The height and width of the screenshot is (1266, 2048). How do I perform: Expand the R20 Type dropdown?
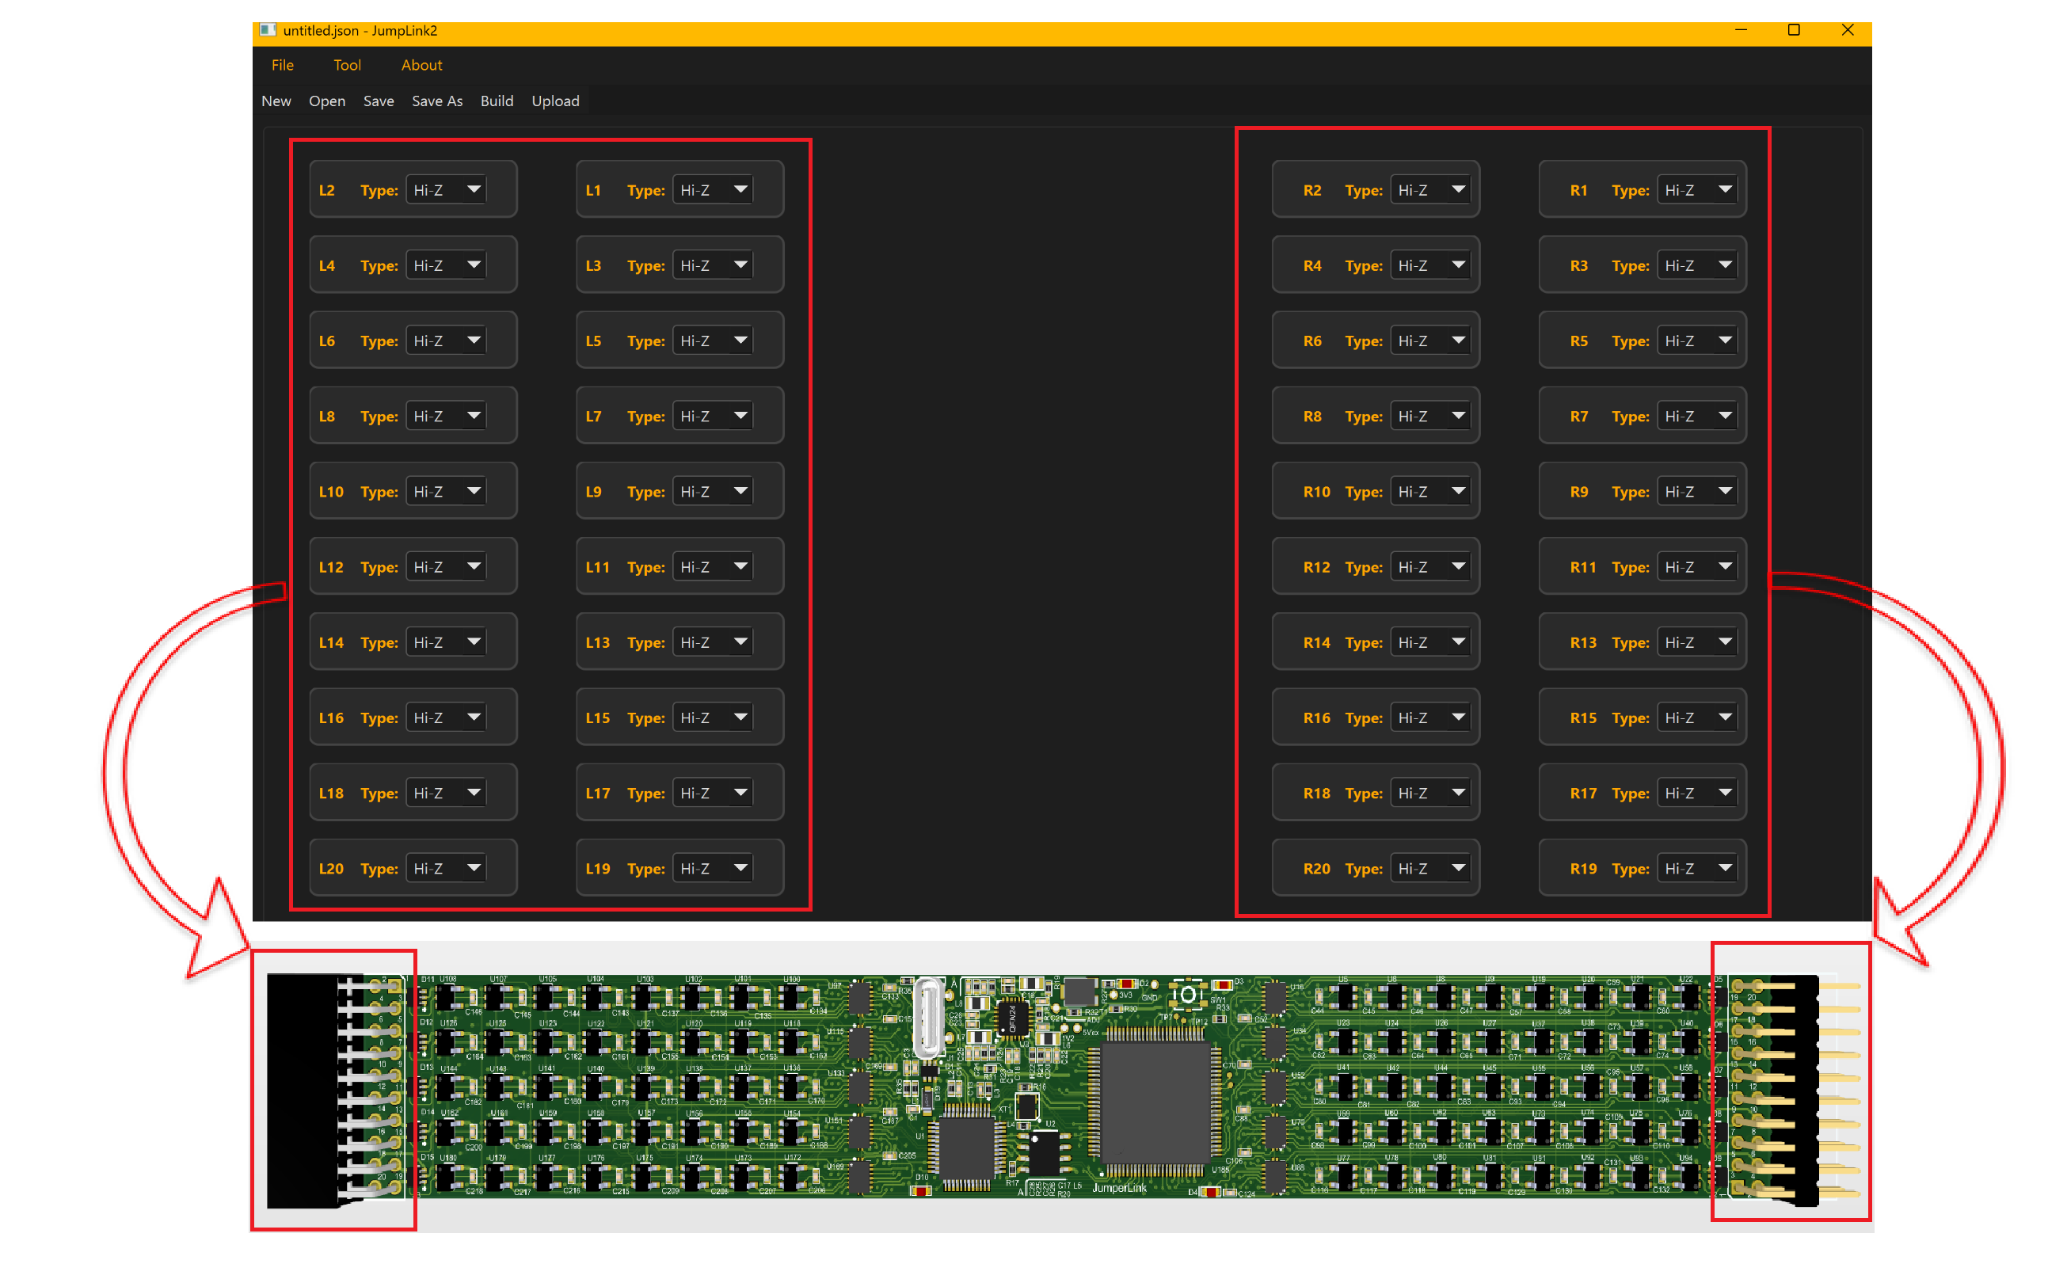pyautogui.click(x=1430, y=869)
